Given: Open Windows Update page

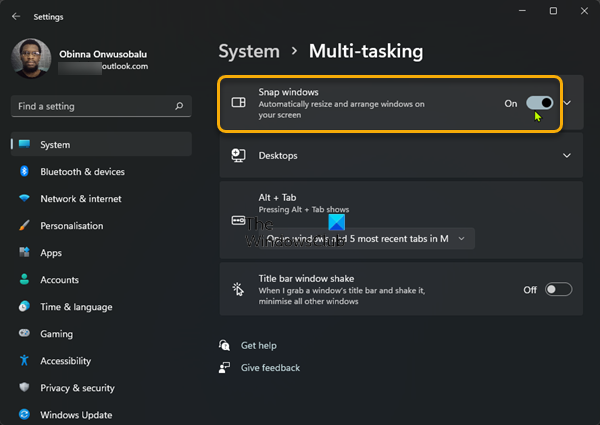Looking at the screenshot, I should (76, 415).
